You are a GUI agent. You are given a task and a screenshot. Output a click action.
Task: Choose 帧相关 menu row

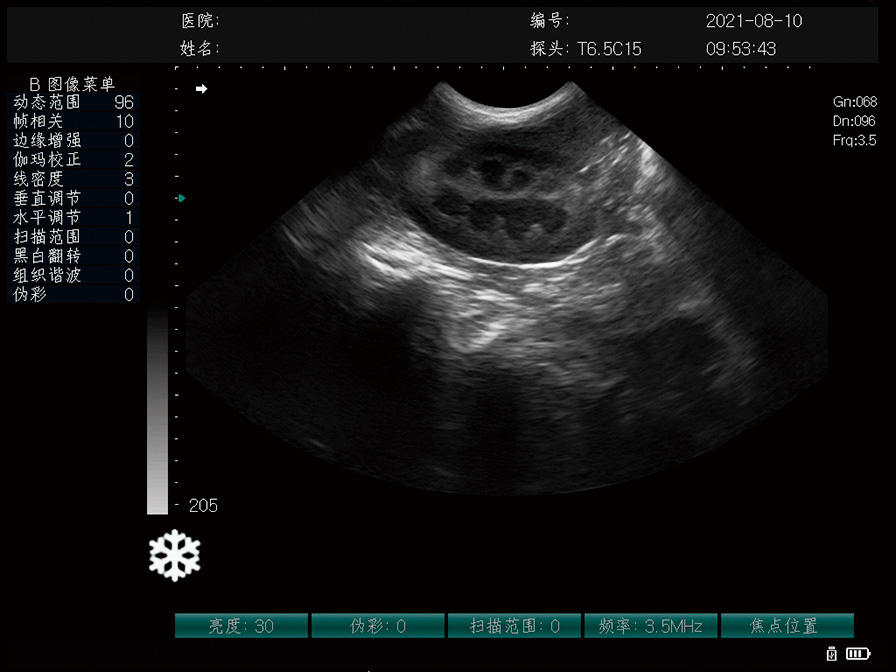pos(73,121)
